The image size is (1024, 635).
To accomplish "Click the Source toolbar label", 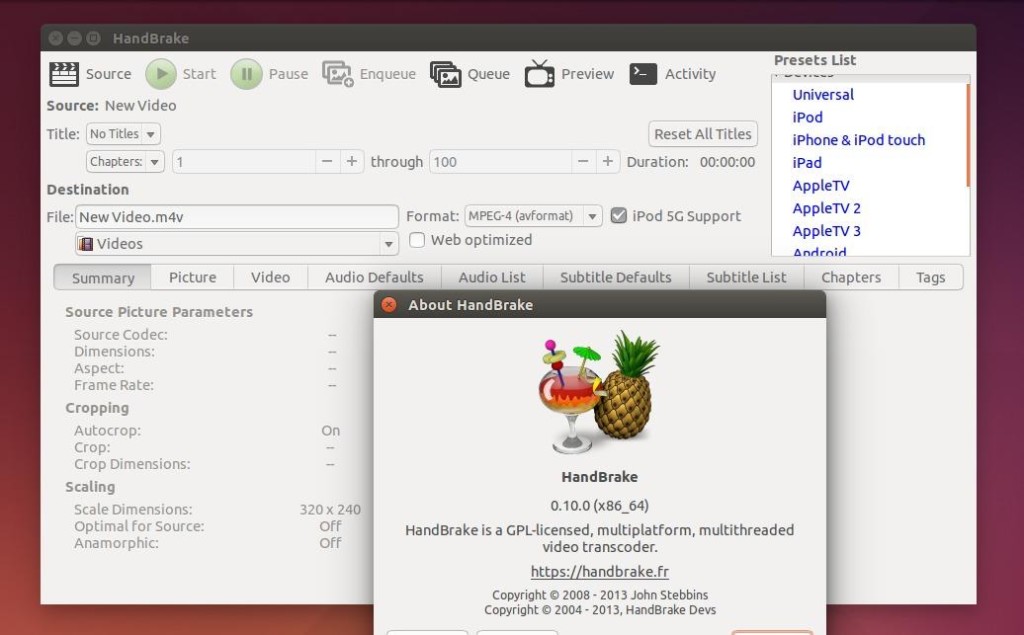I will [108, 74].
